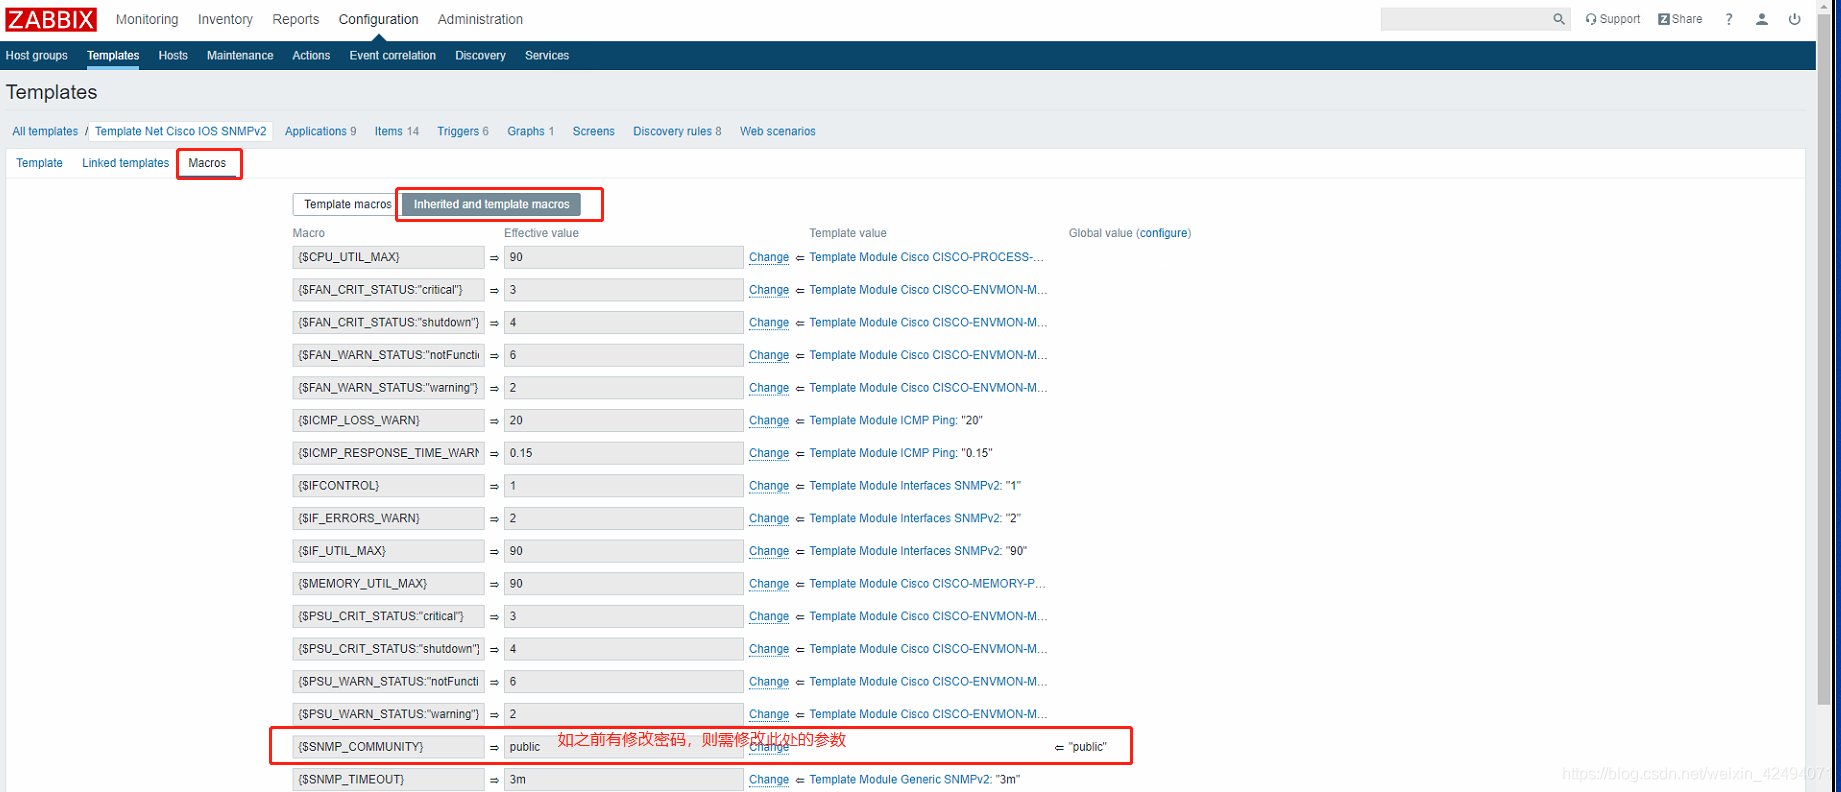1841x792 pixels.
Task: Open the Administration menu
Action: 480,19
